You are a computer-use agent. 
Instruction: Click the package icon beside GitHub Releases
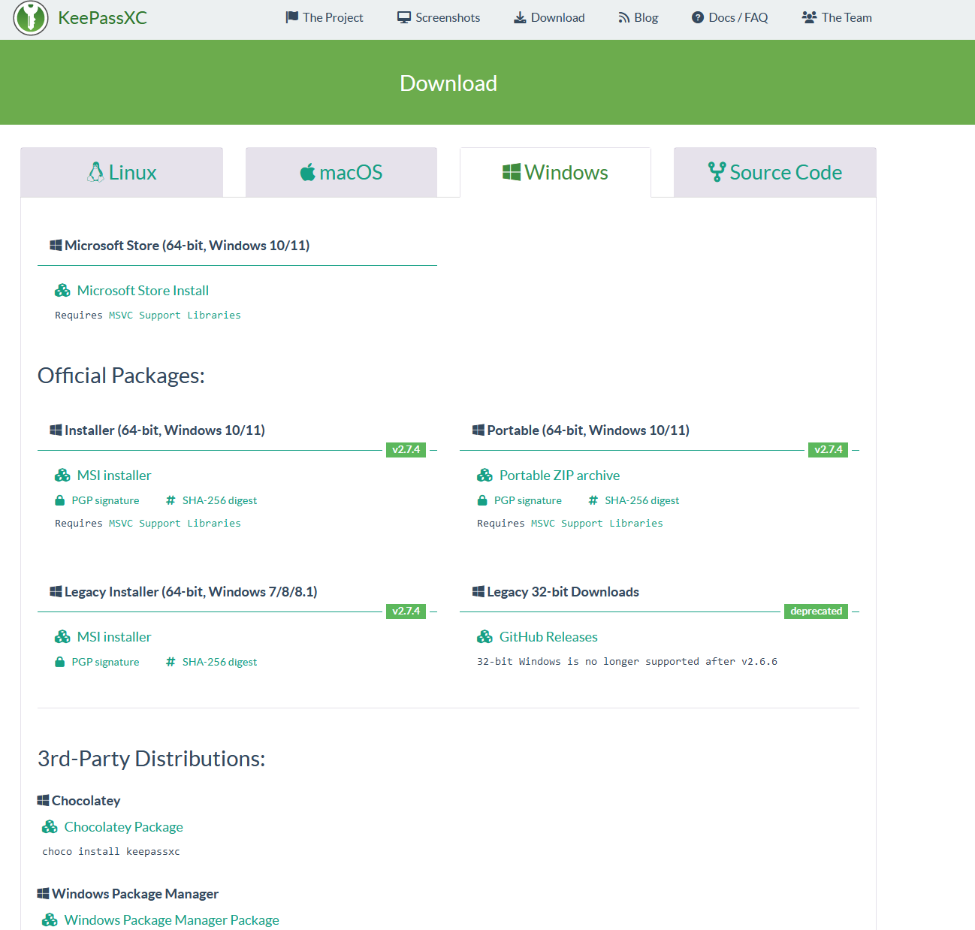click(x=485, y=637)
